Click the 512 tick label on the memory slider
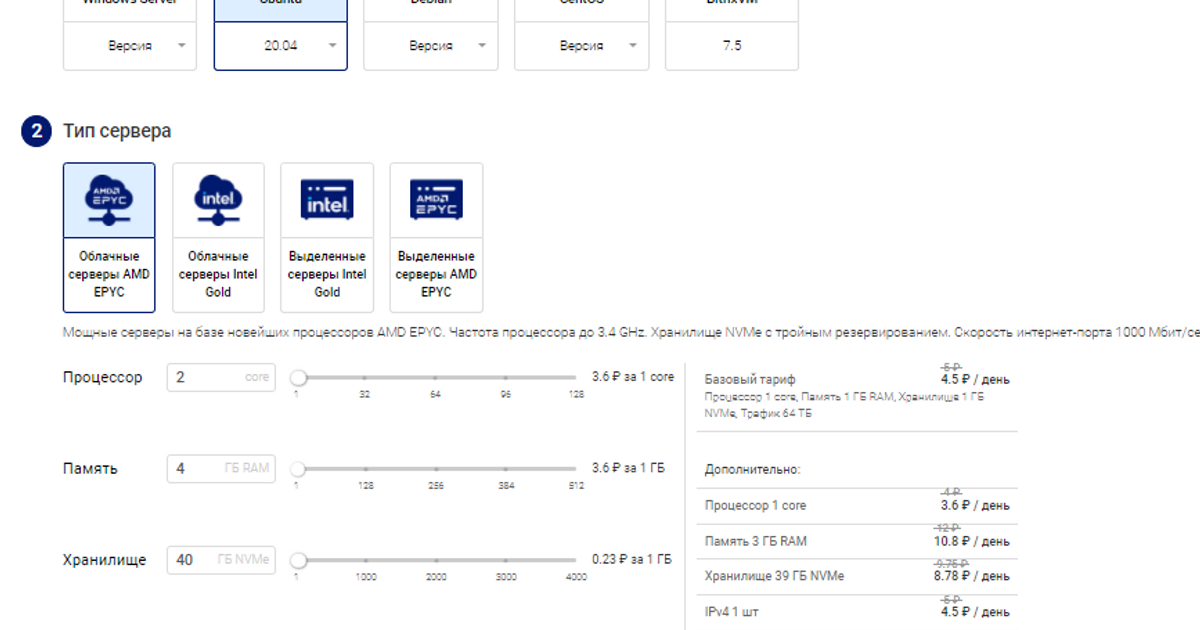 tap(576, 486)
